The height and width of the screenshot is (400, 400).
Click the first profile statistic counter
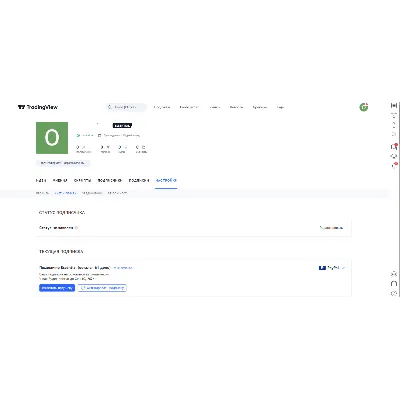tap(83, 149)
